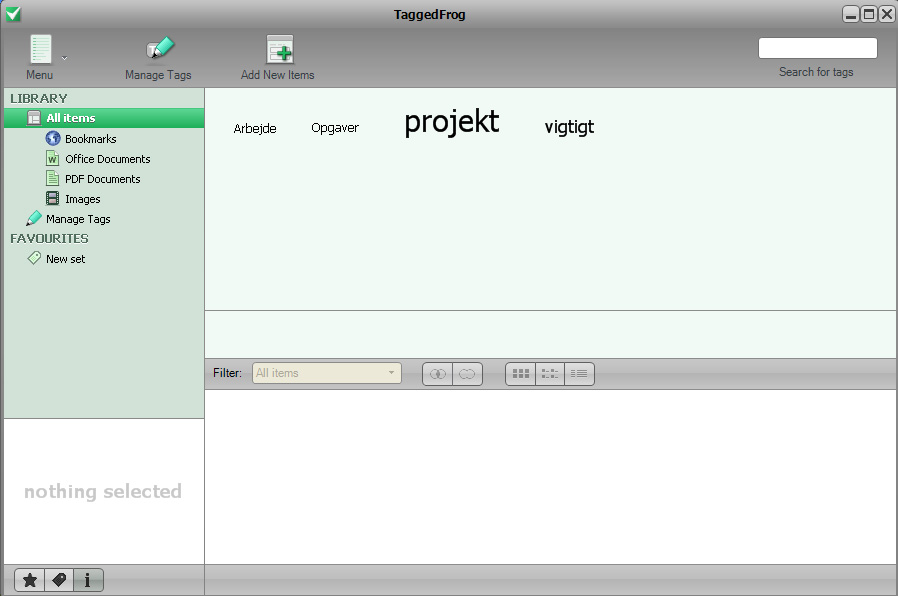This screenshot has height=596, width=898.
Task: Click the FAVOURITES section header
Action: [49, 239]
